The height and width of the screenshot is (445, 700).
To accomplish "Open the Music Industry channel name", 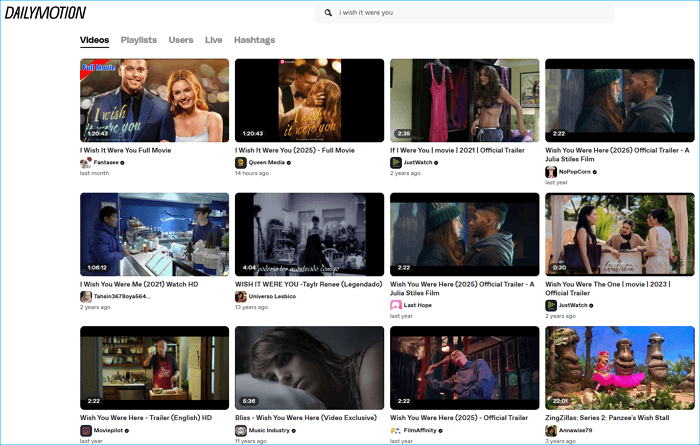I will pos(269,431).
